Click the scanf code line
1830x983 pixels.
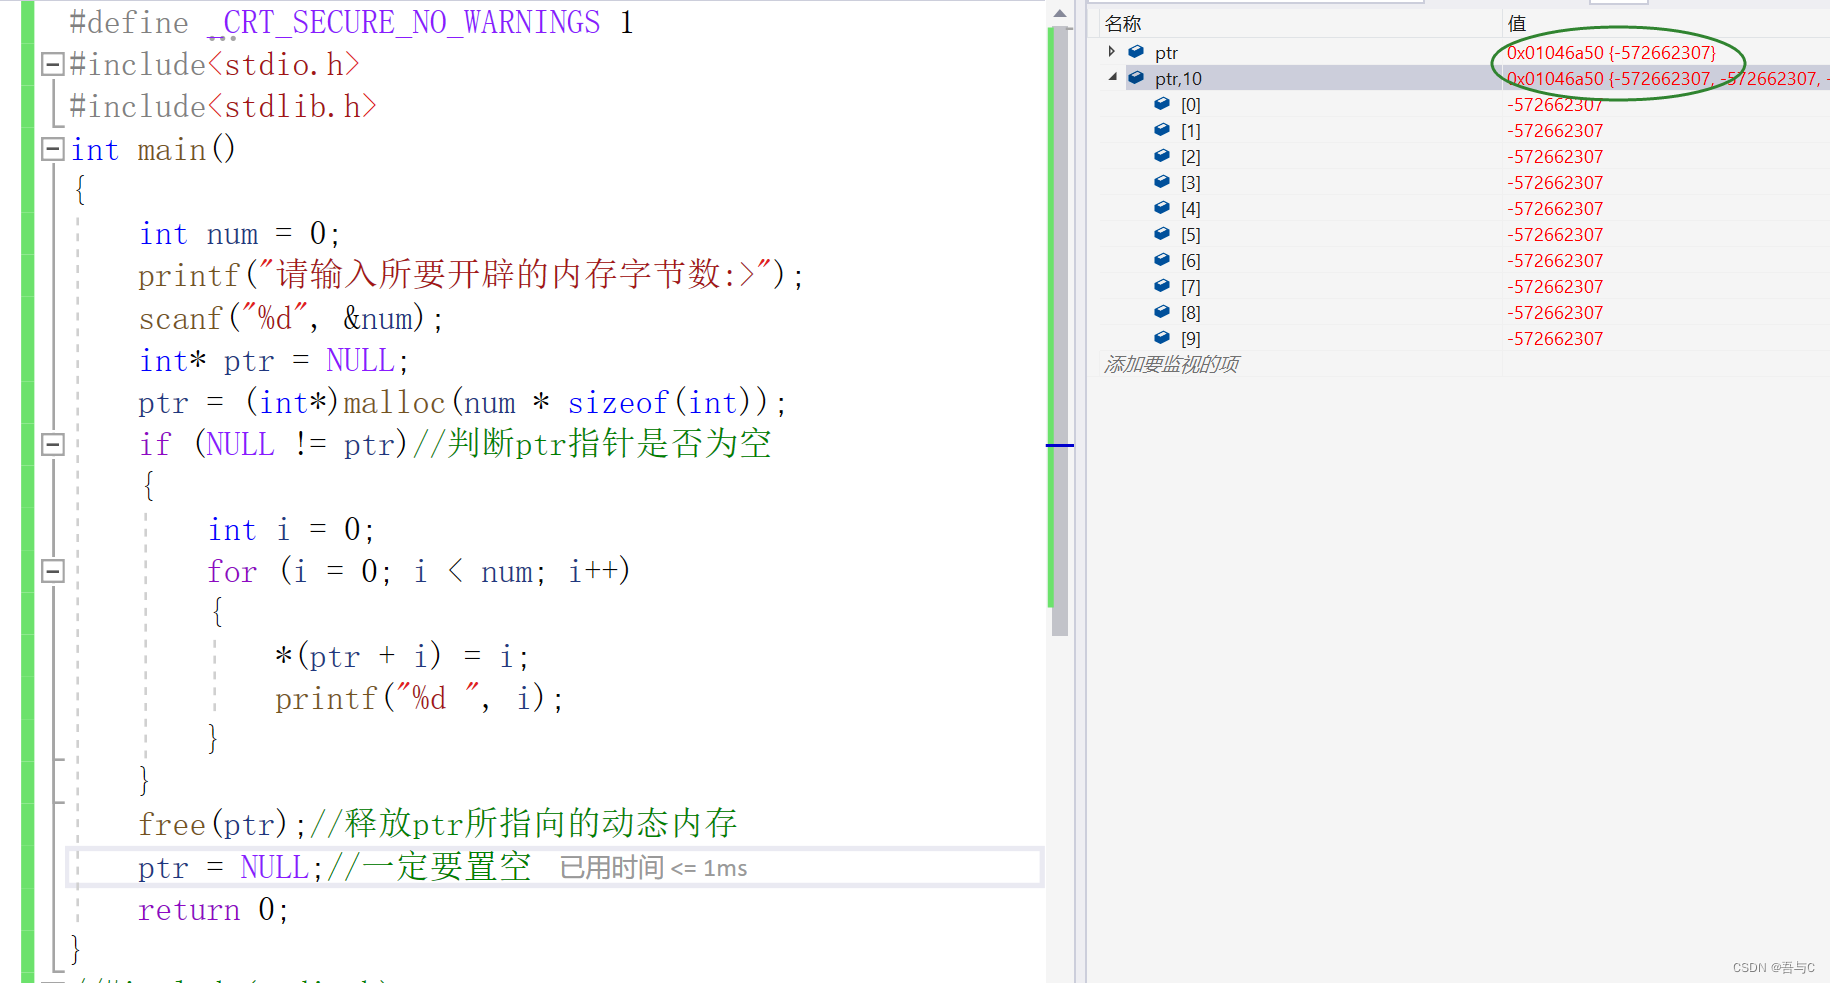coord(290,318)
